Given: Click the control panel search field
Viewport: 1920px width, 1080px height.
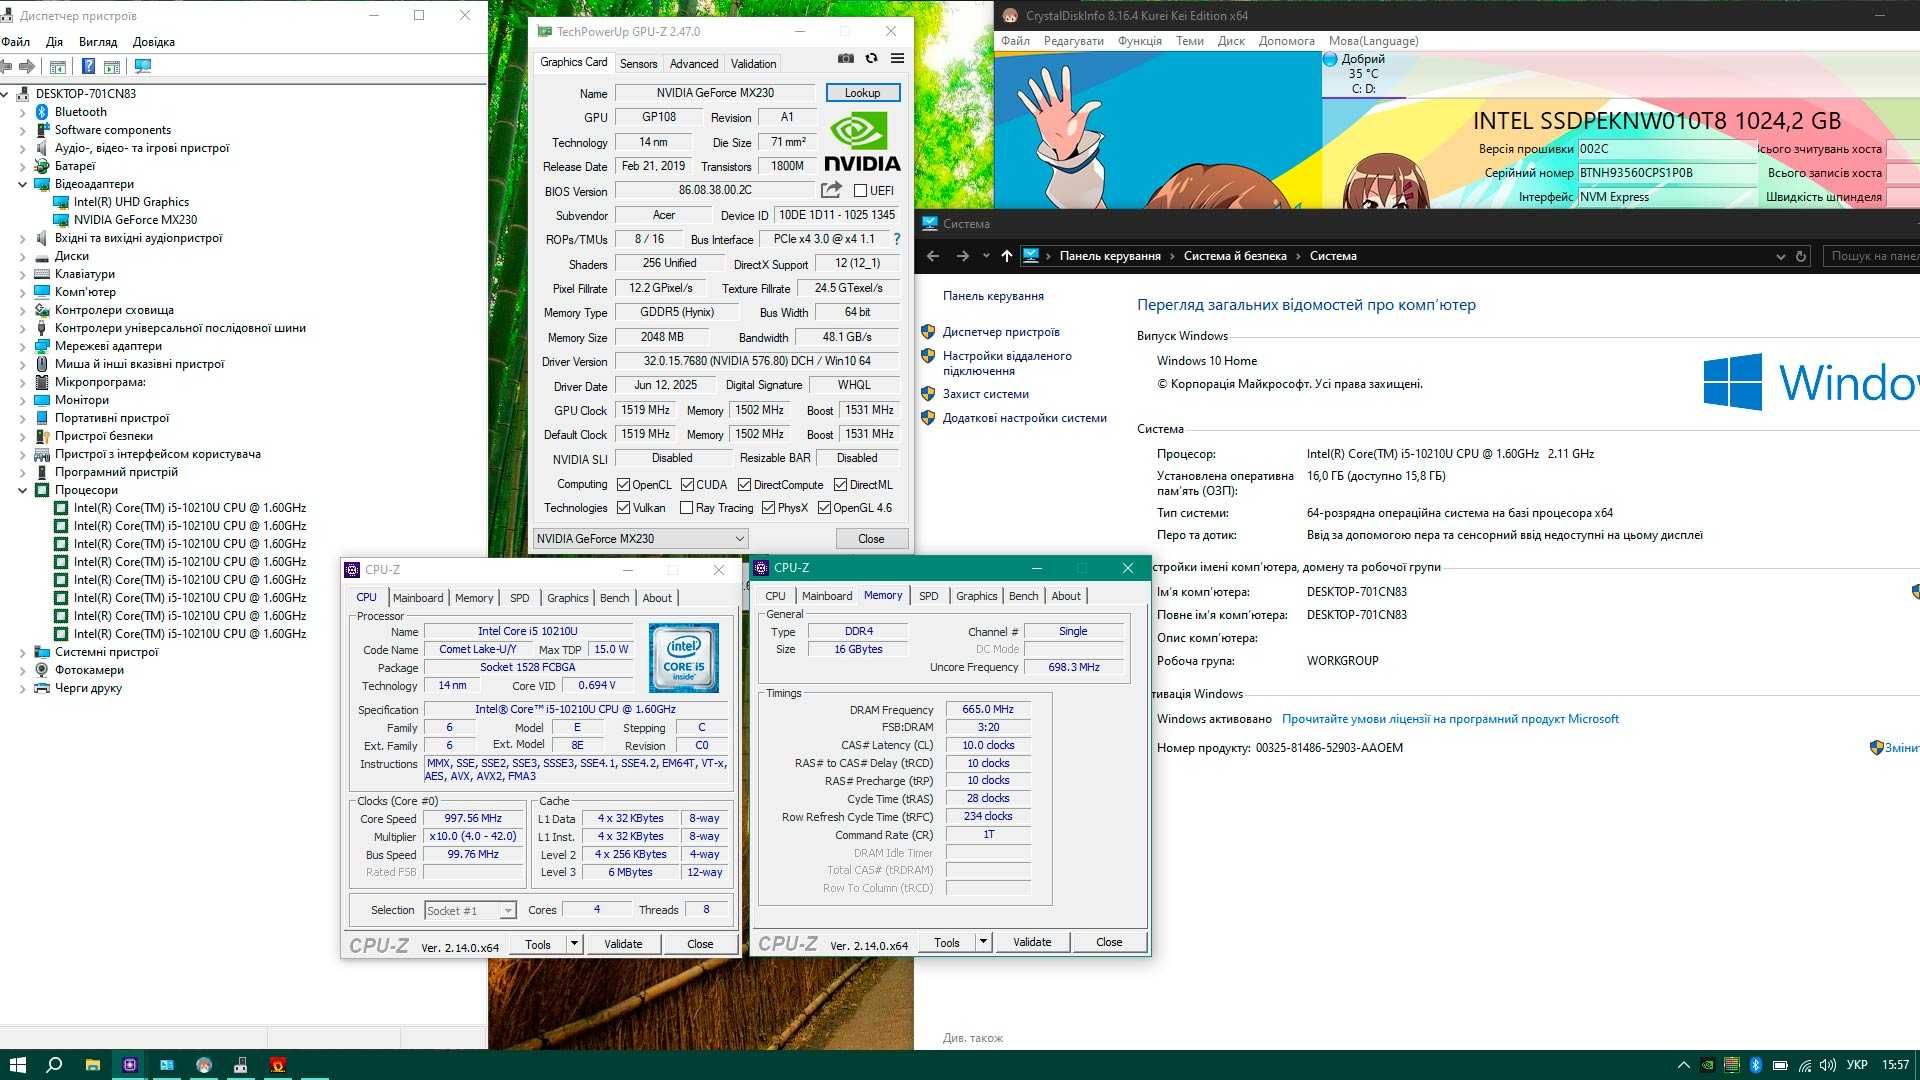Looking at the screenshot, I should (1871, 256).
